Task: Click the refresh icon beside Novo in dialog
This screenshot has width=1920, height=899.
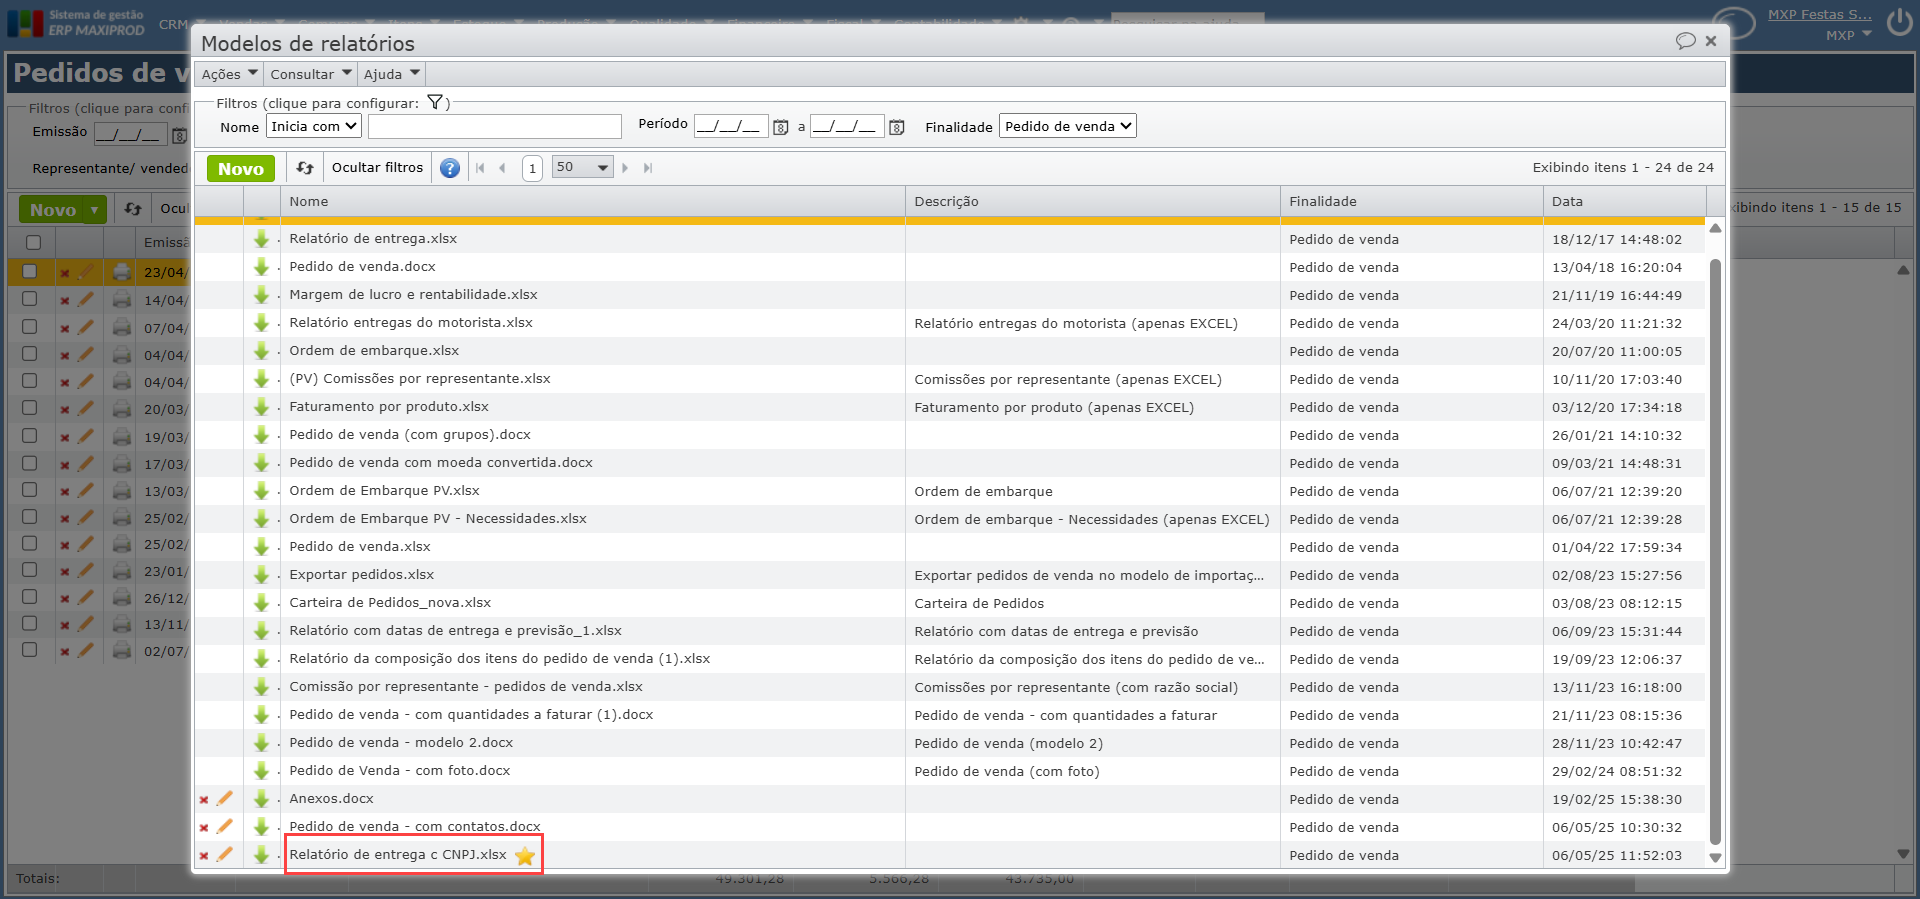Action: click(305, 168)
